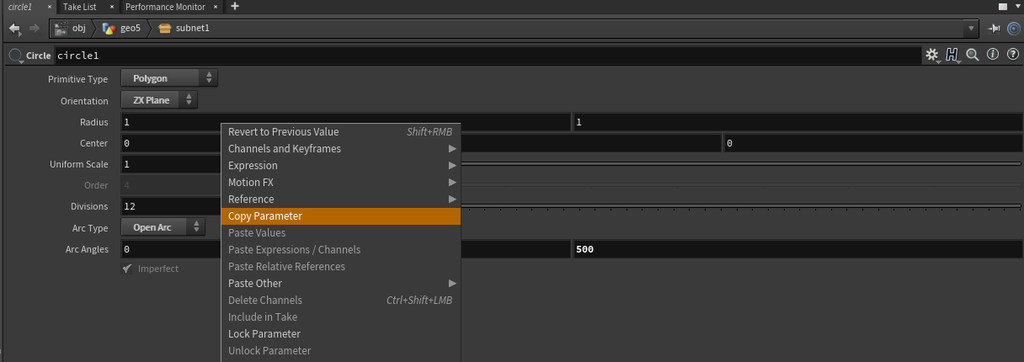Open the Expression submenu
Image resolution: width=1024 pixels, height=362 pixels.
pos(341,166)
